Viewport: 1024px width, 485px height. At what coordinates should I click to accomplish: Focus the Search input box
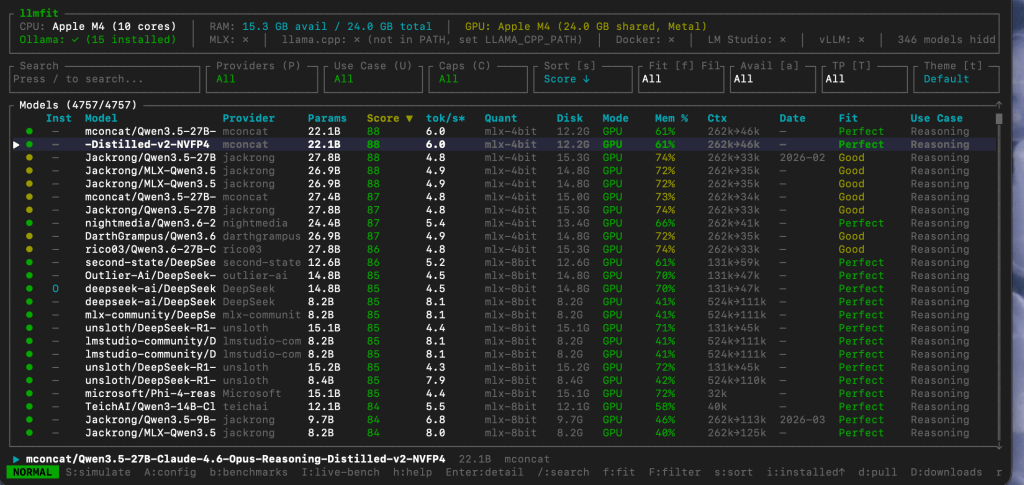(x=105, y=79)
